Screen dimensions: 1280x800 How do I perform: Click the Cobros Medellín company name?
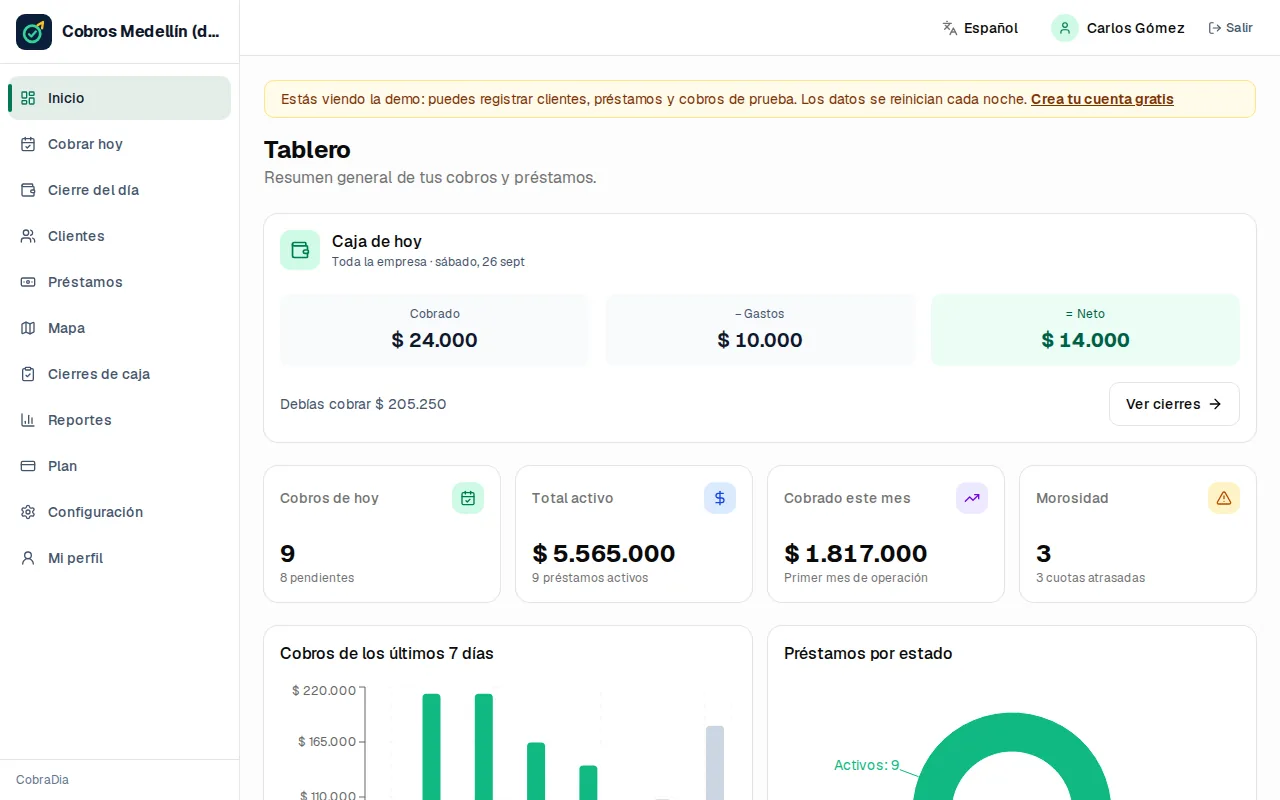pos(141,31)
